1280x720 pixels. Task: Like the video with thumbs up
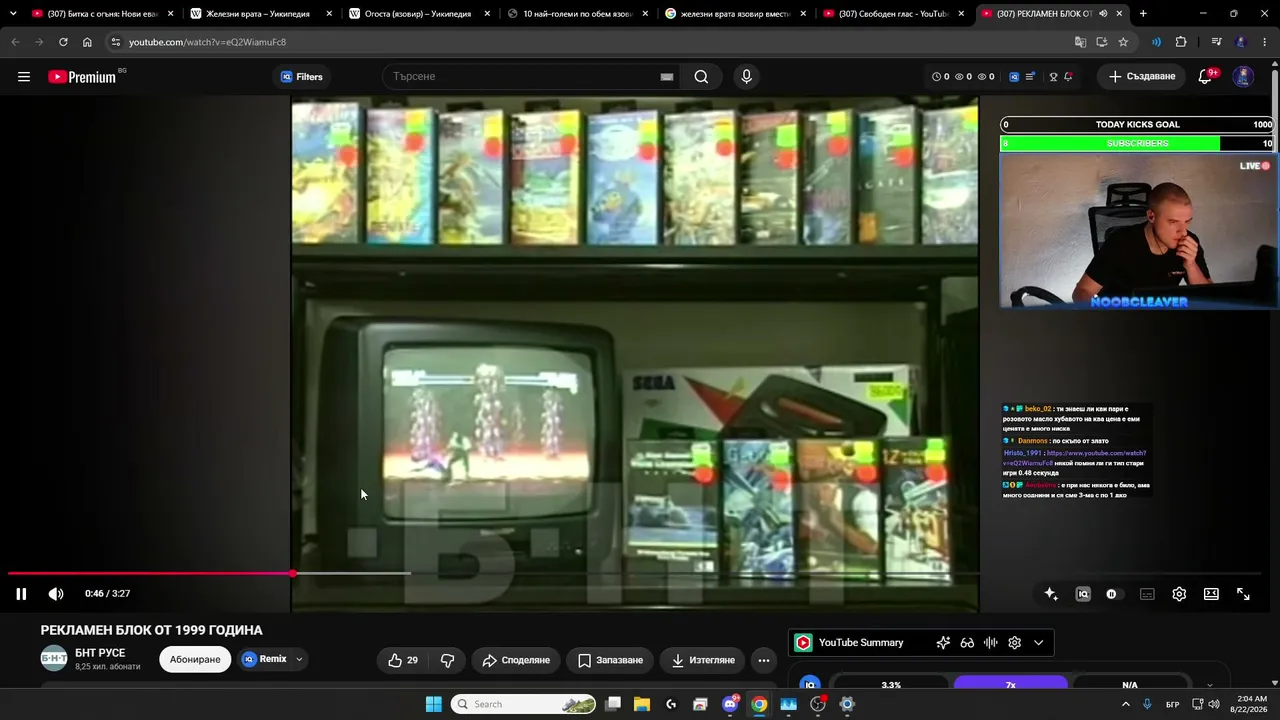(403, 660)
